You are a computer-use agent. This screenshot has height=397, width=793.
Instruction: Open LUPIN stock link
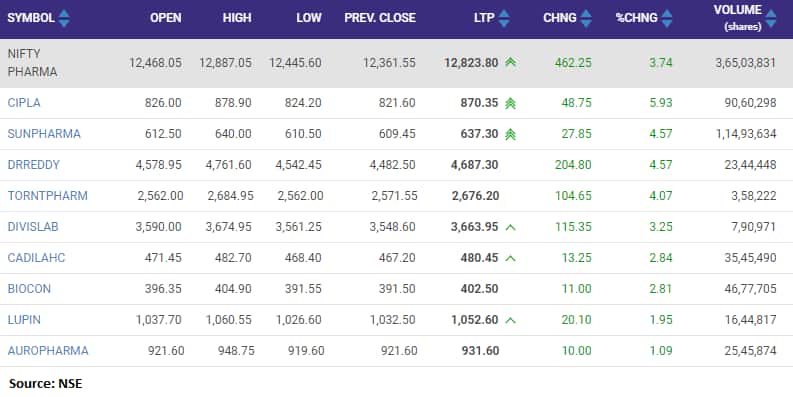pos(24,320)
